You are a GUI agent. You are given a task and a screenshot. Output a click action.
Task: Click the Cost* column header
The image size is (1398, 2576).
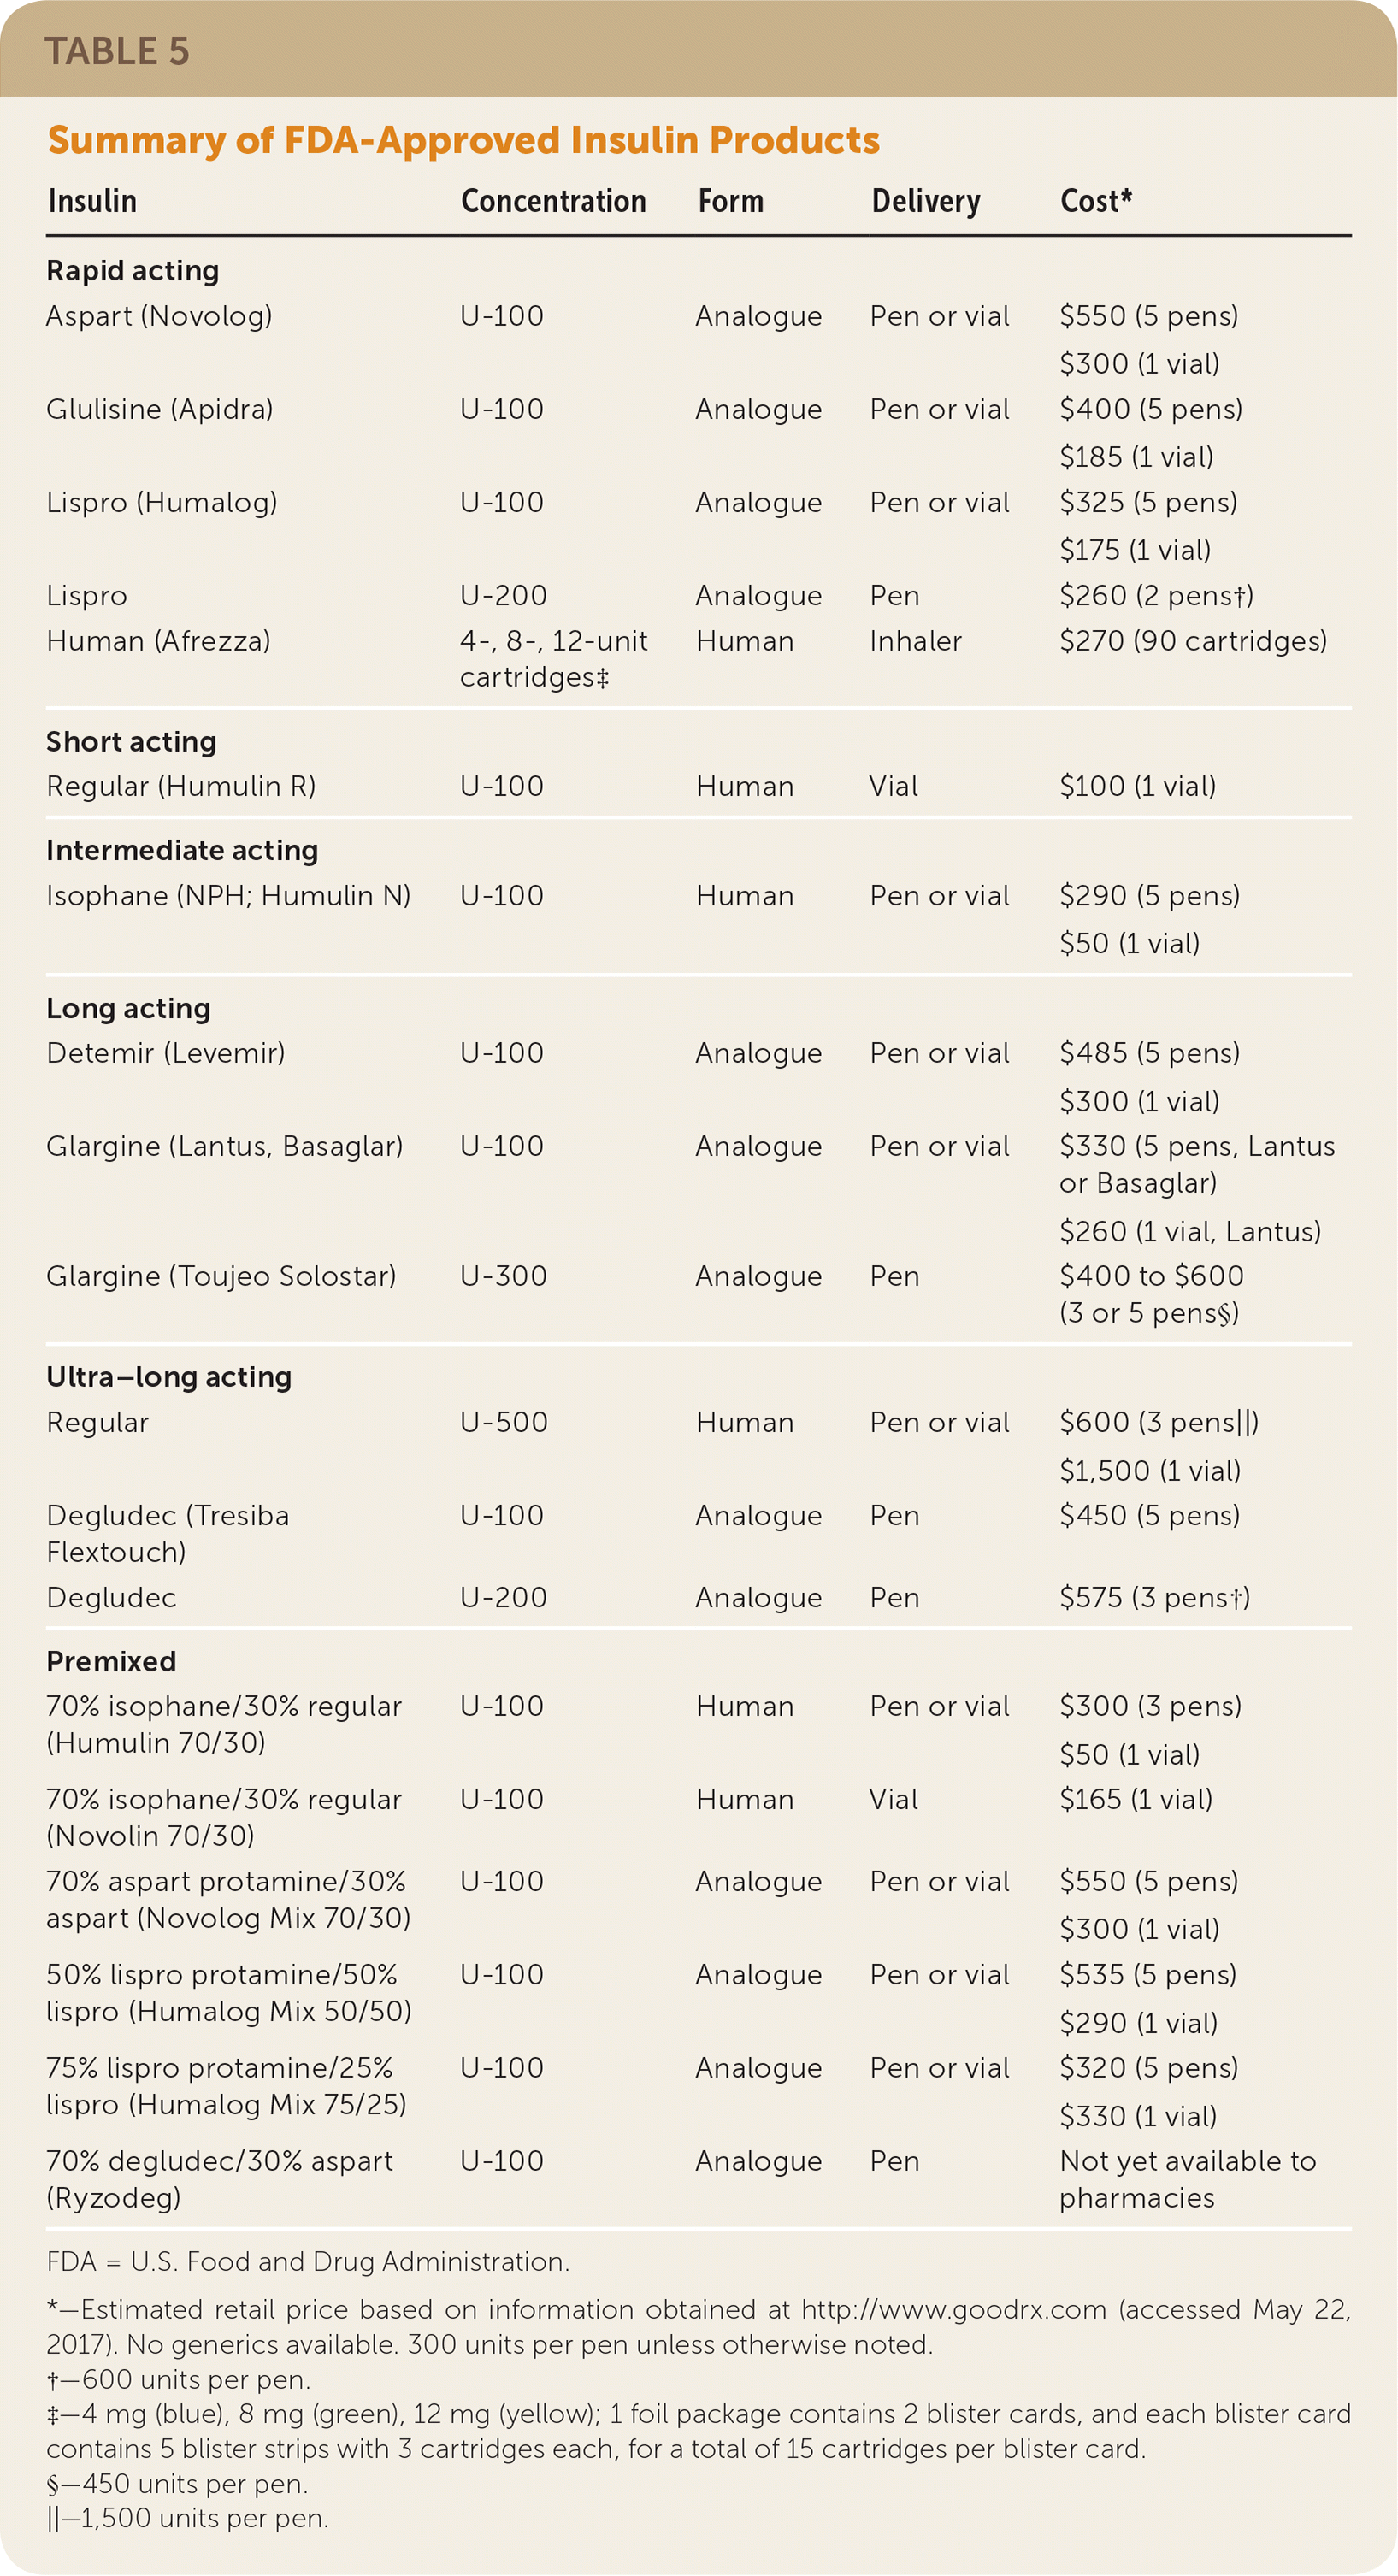(x=1095, y=201)
